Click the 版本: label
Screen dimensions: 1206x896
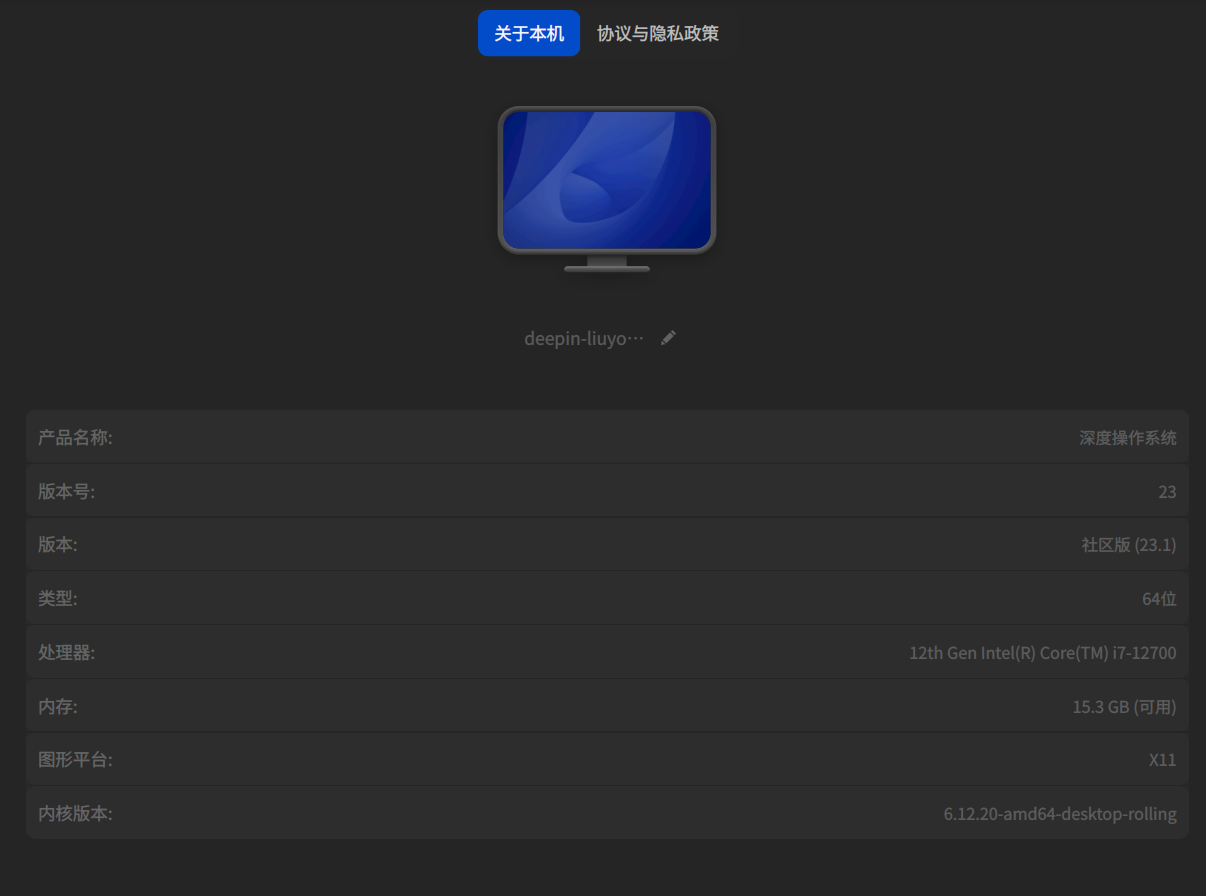(57, 544)
